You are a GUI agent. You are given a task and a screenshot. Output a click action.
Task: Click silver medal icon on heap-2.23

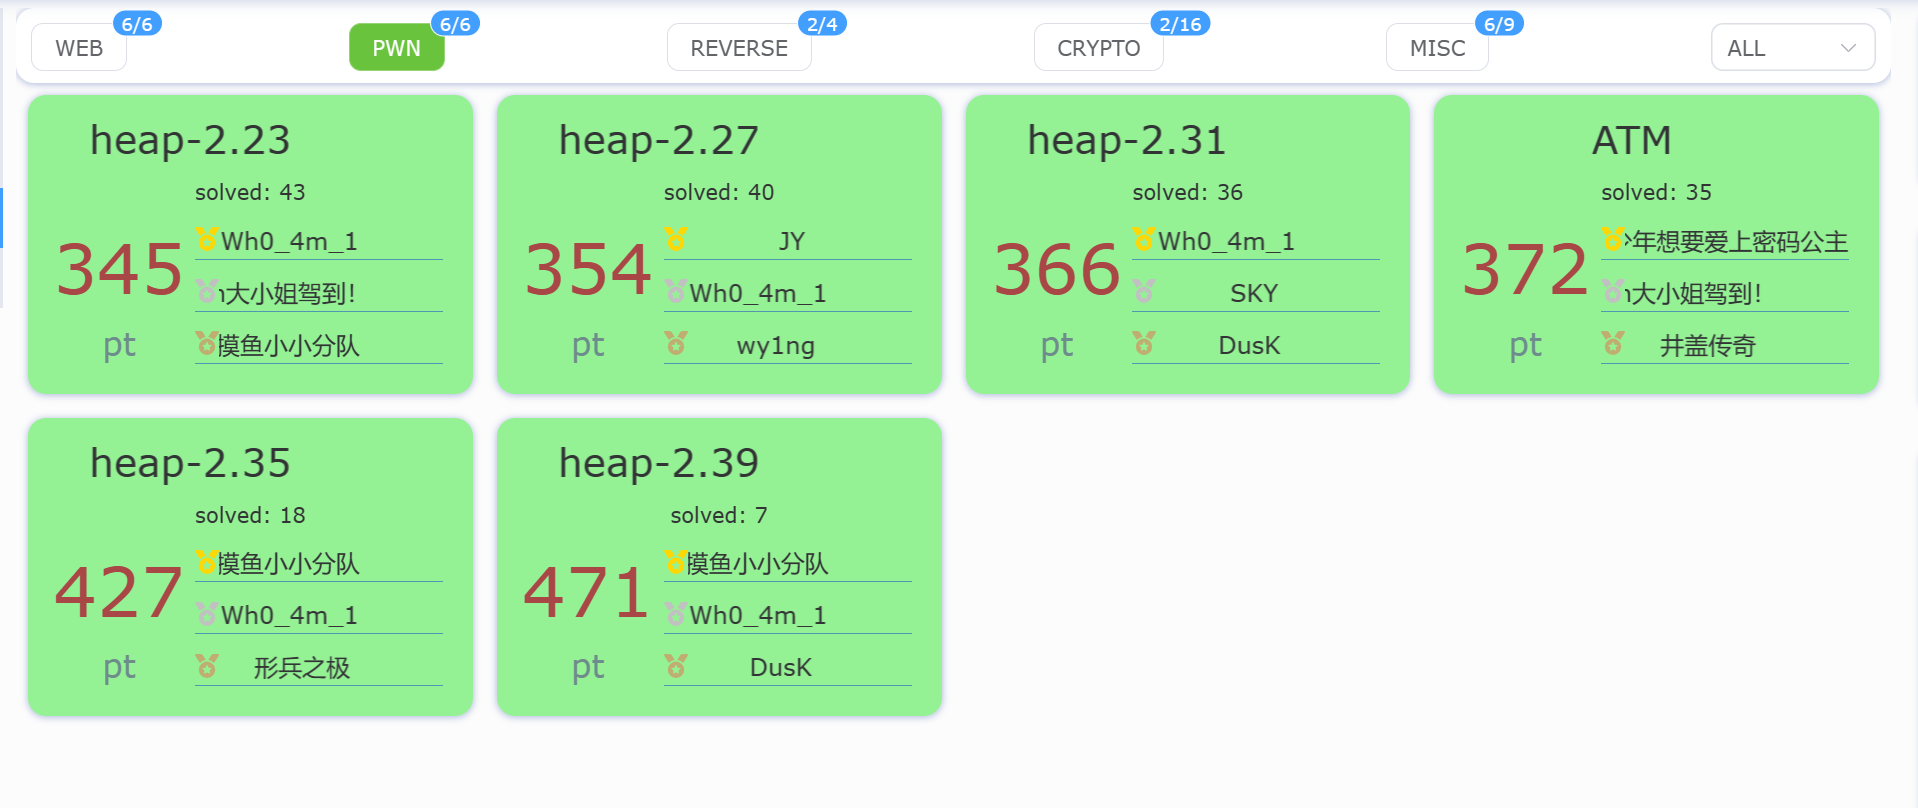pyautogui.click(x=207, y=291)
